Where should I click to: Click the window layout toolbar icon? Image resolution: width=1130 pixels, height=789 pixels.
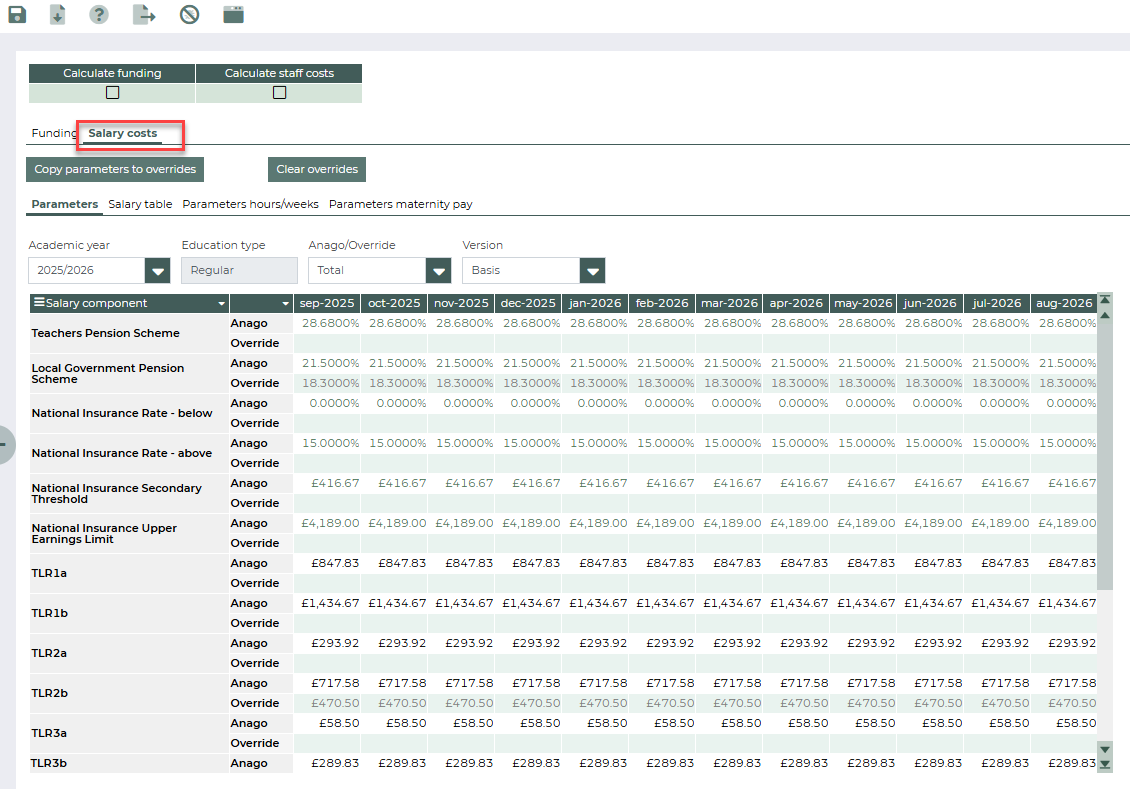[x=233, y=14]
